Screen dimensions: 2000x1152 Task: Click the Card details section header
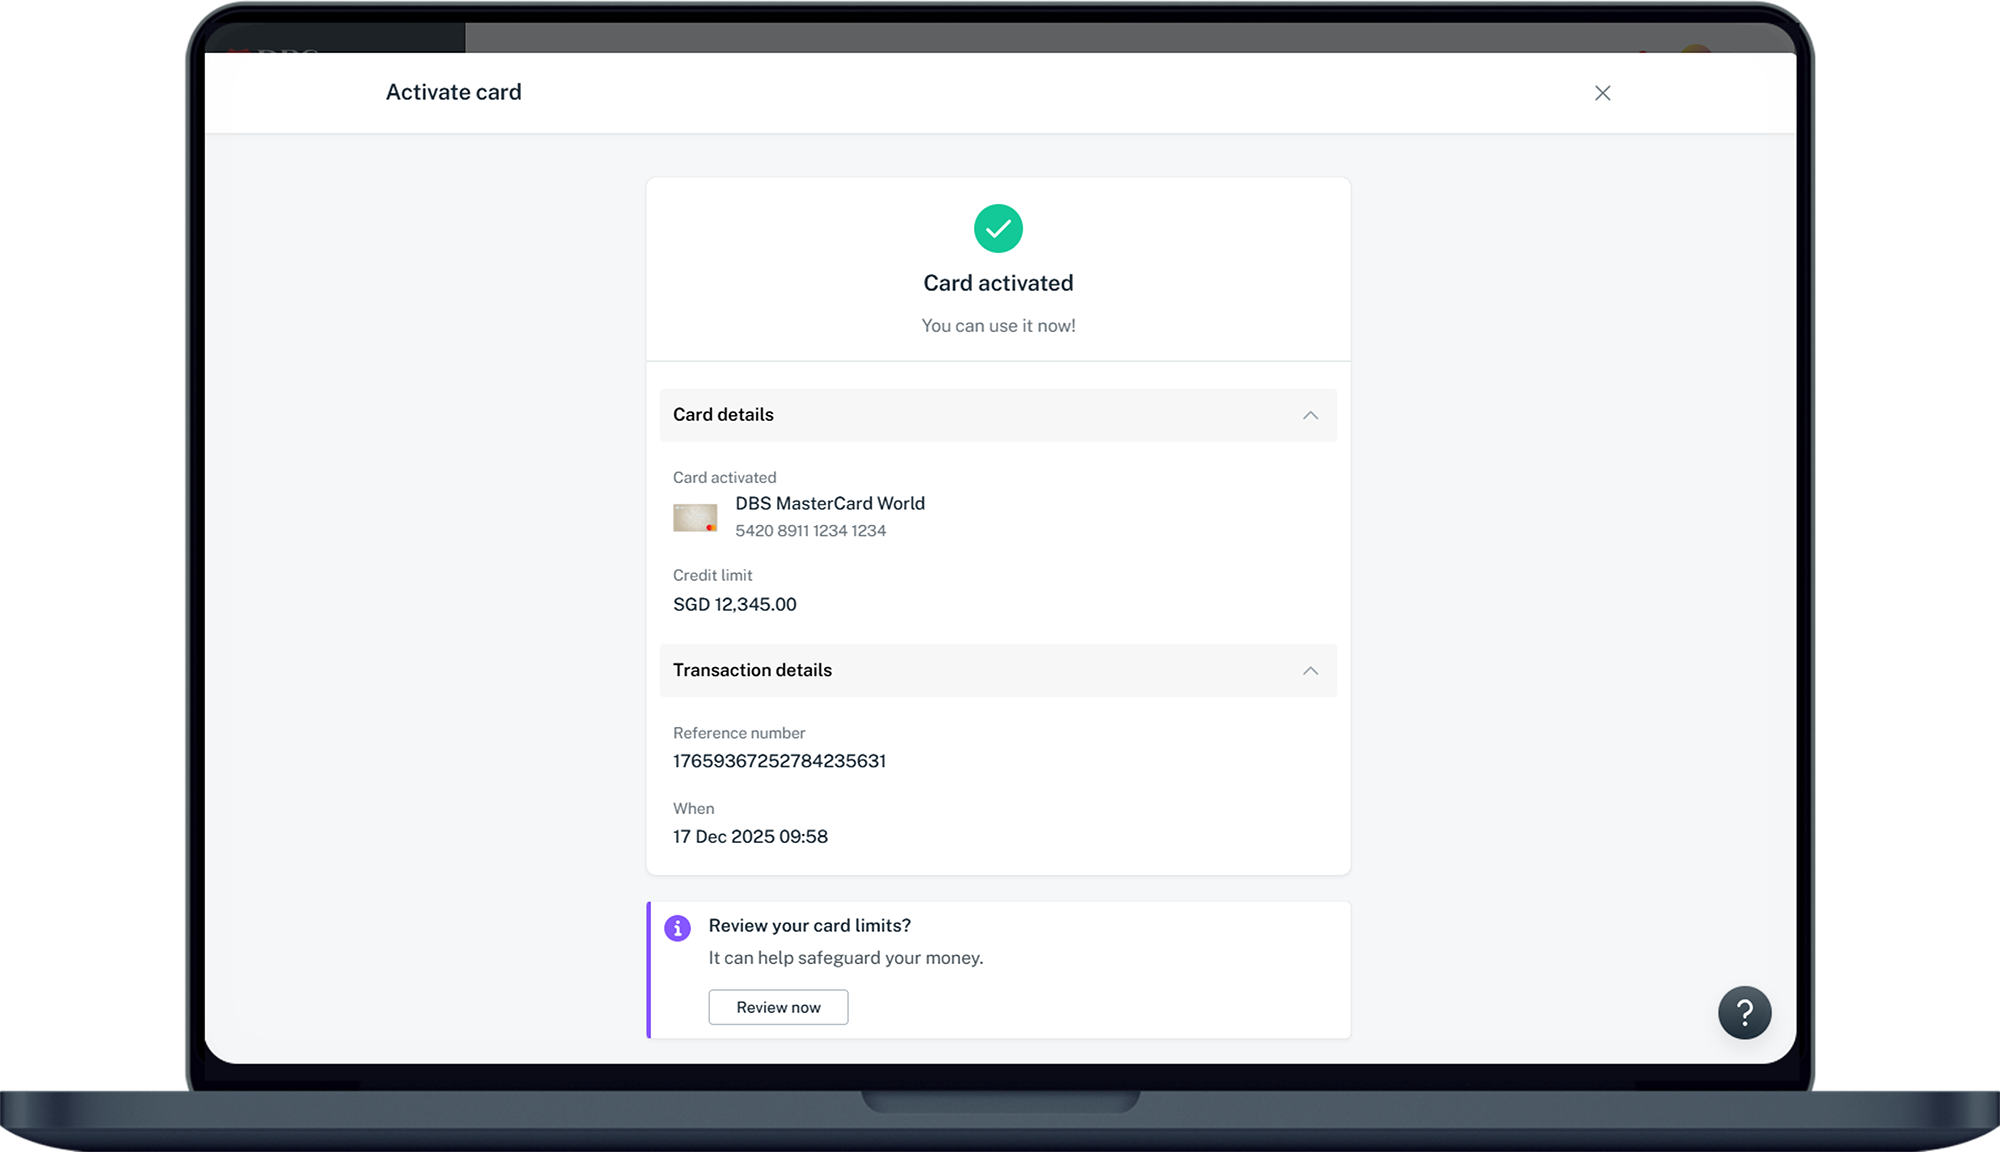(x=723, y=415)
